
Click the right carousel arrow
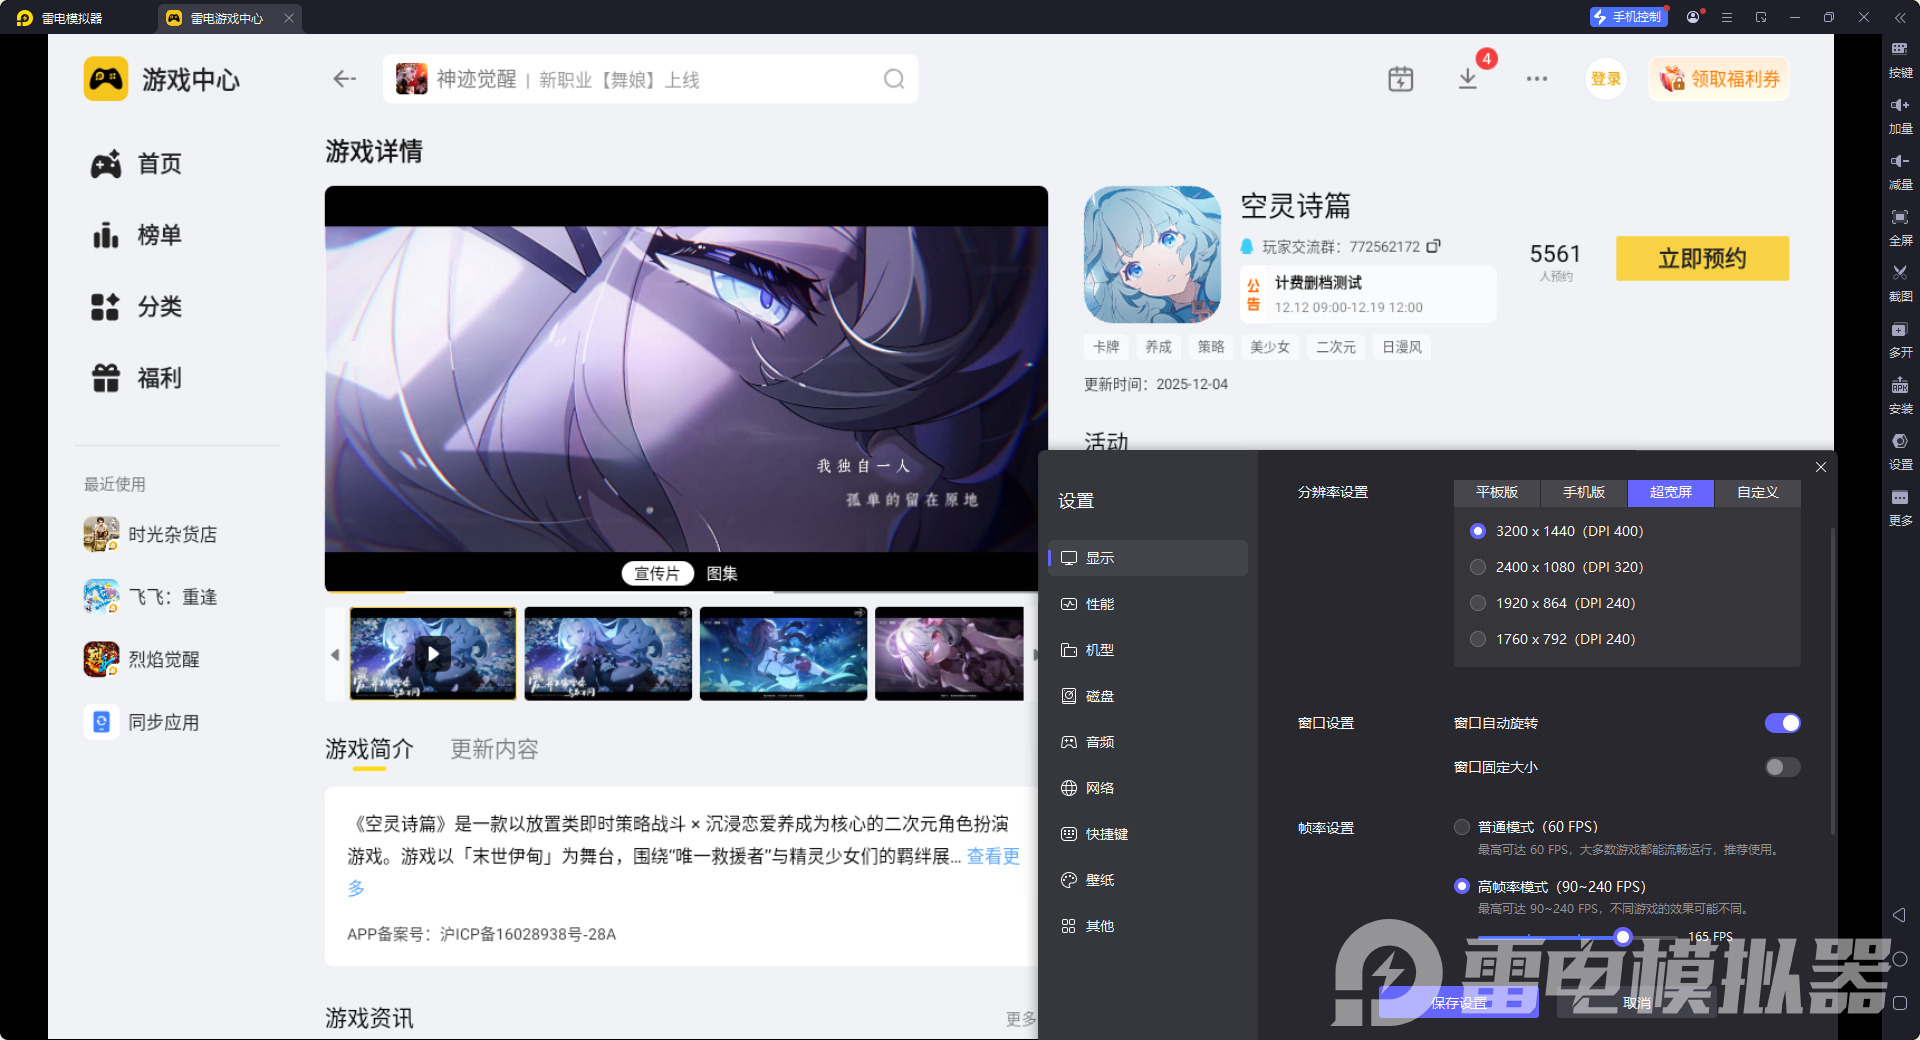click(x=1034, y=654)
